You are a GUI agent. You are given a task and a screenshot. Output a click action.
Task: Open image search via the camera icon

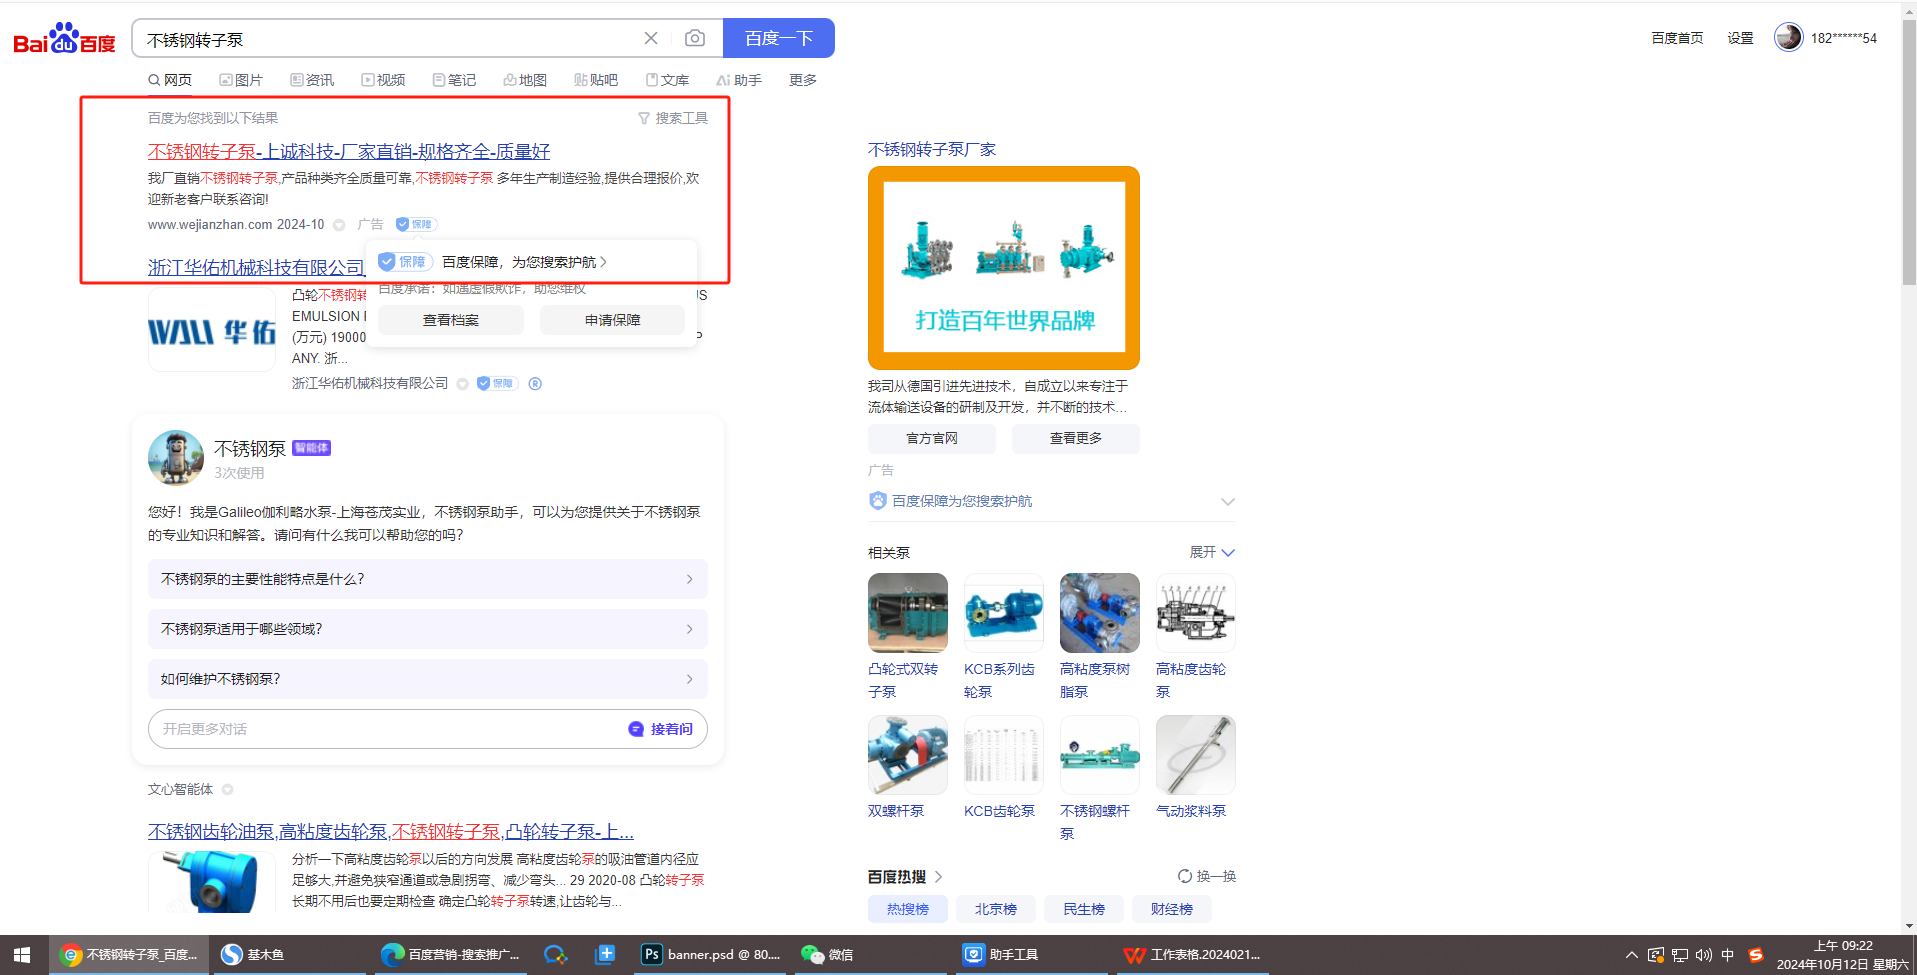pyautogui.click(x=695, y=38)
